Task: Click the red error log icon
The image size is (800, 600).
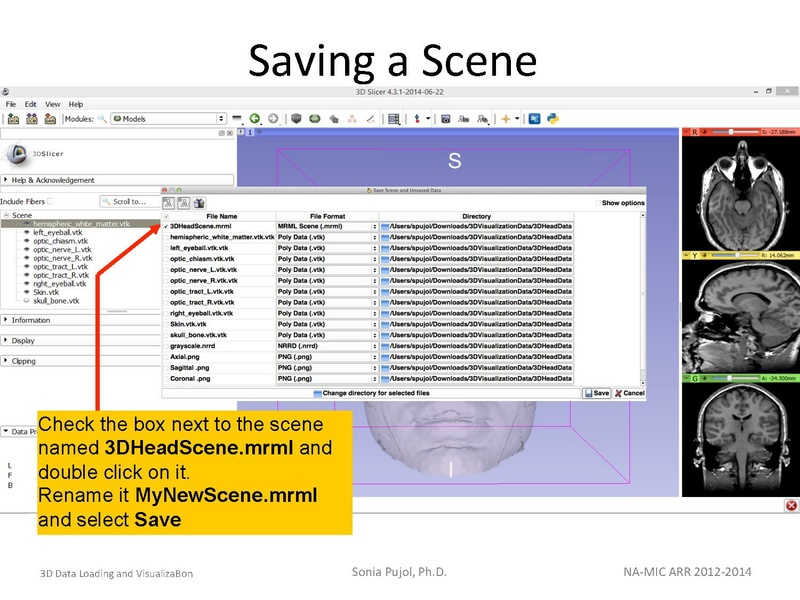Action: [x=791, y=506]
